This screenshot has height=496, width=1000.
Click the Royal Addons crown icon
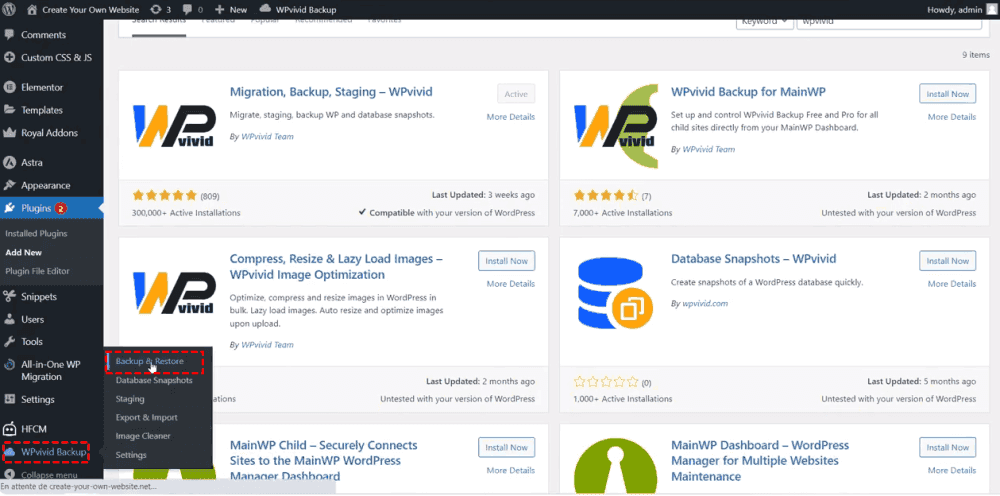(10, 133)
